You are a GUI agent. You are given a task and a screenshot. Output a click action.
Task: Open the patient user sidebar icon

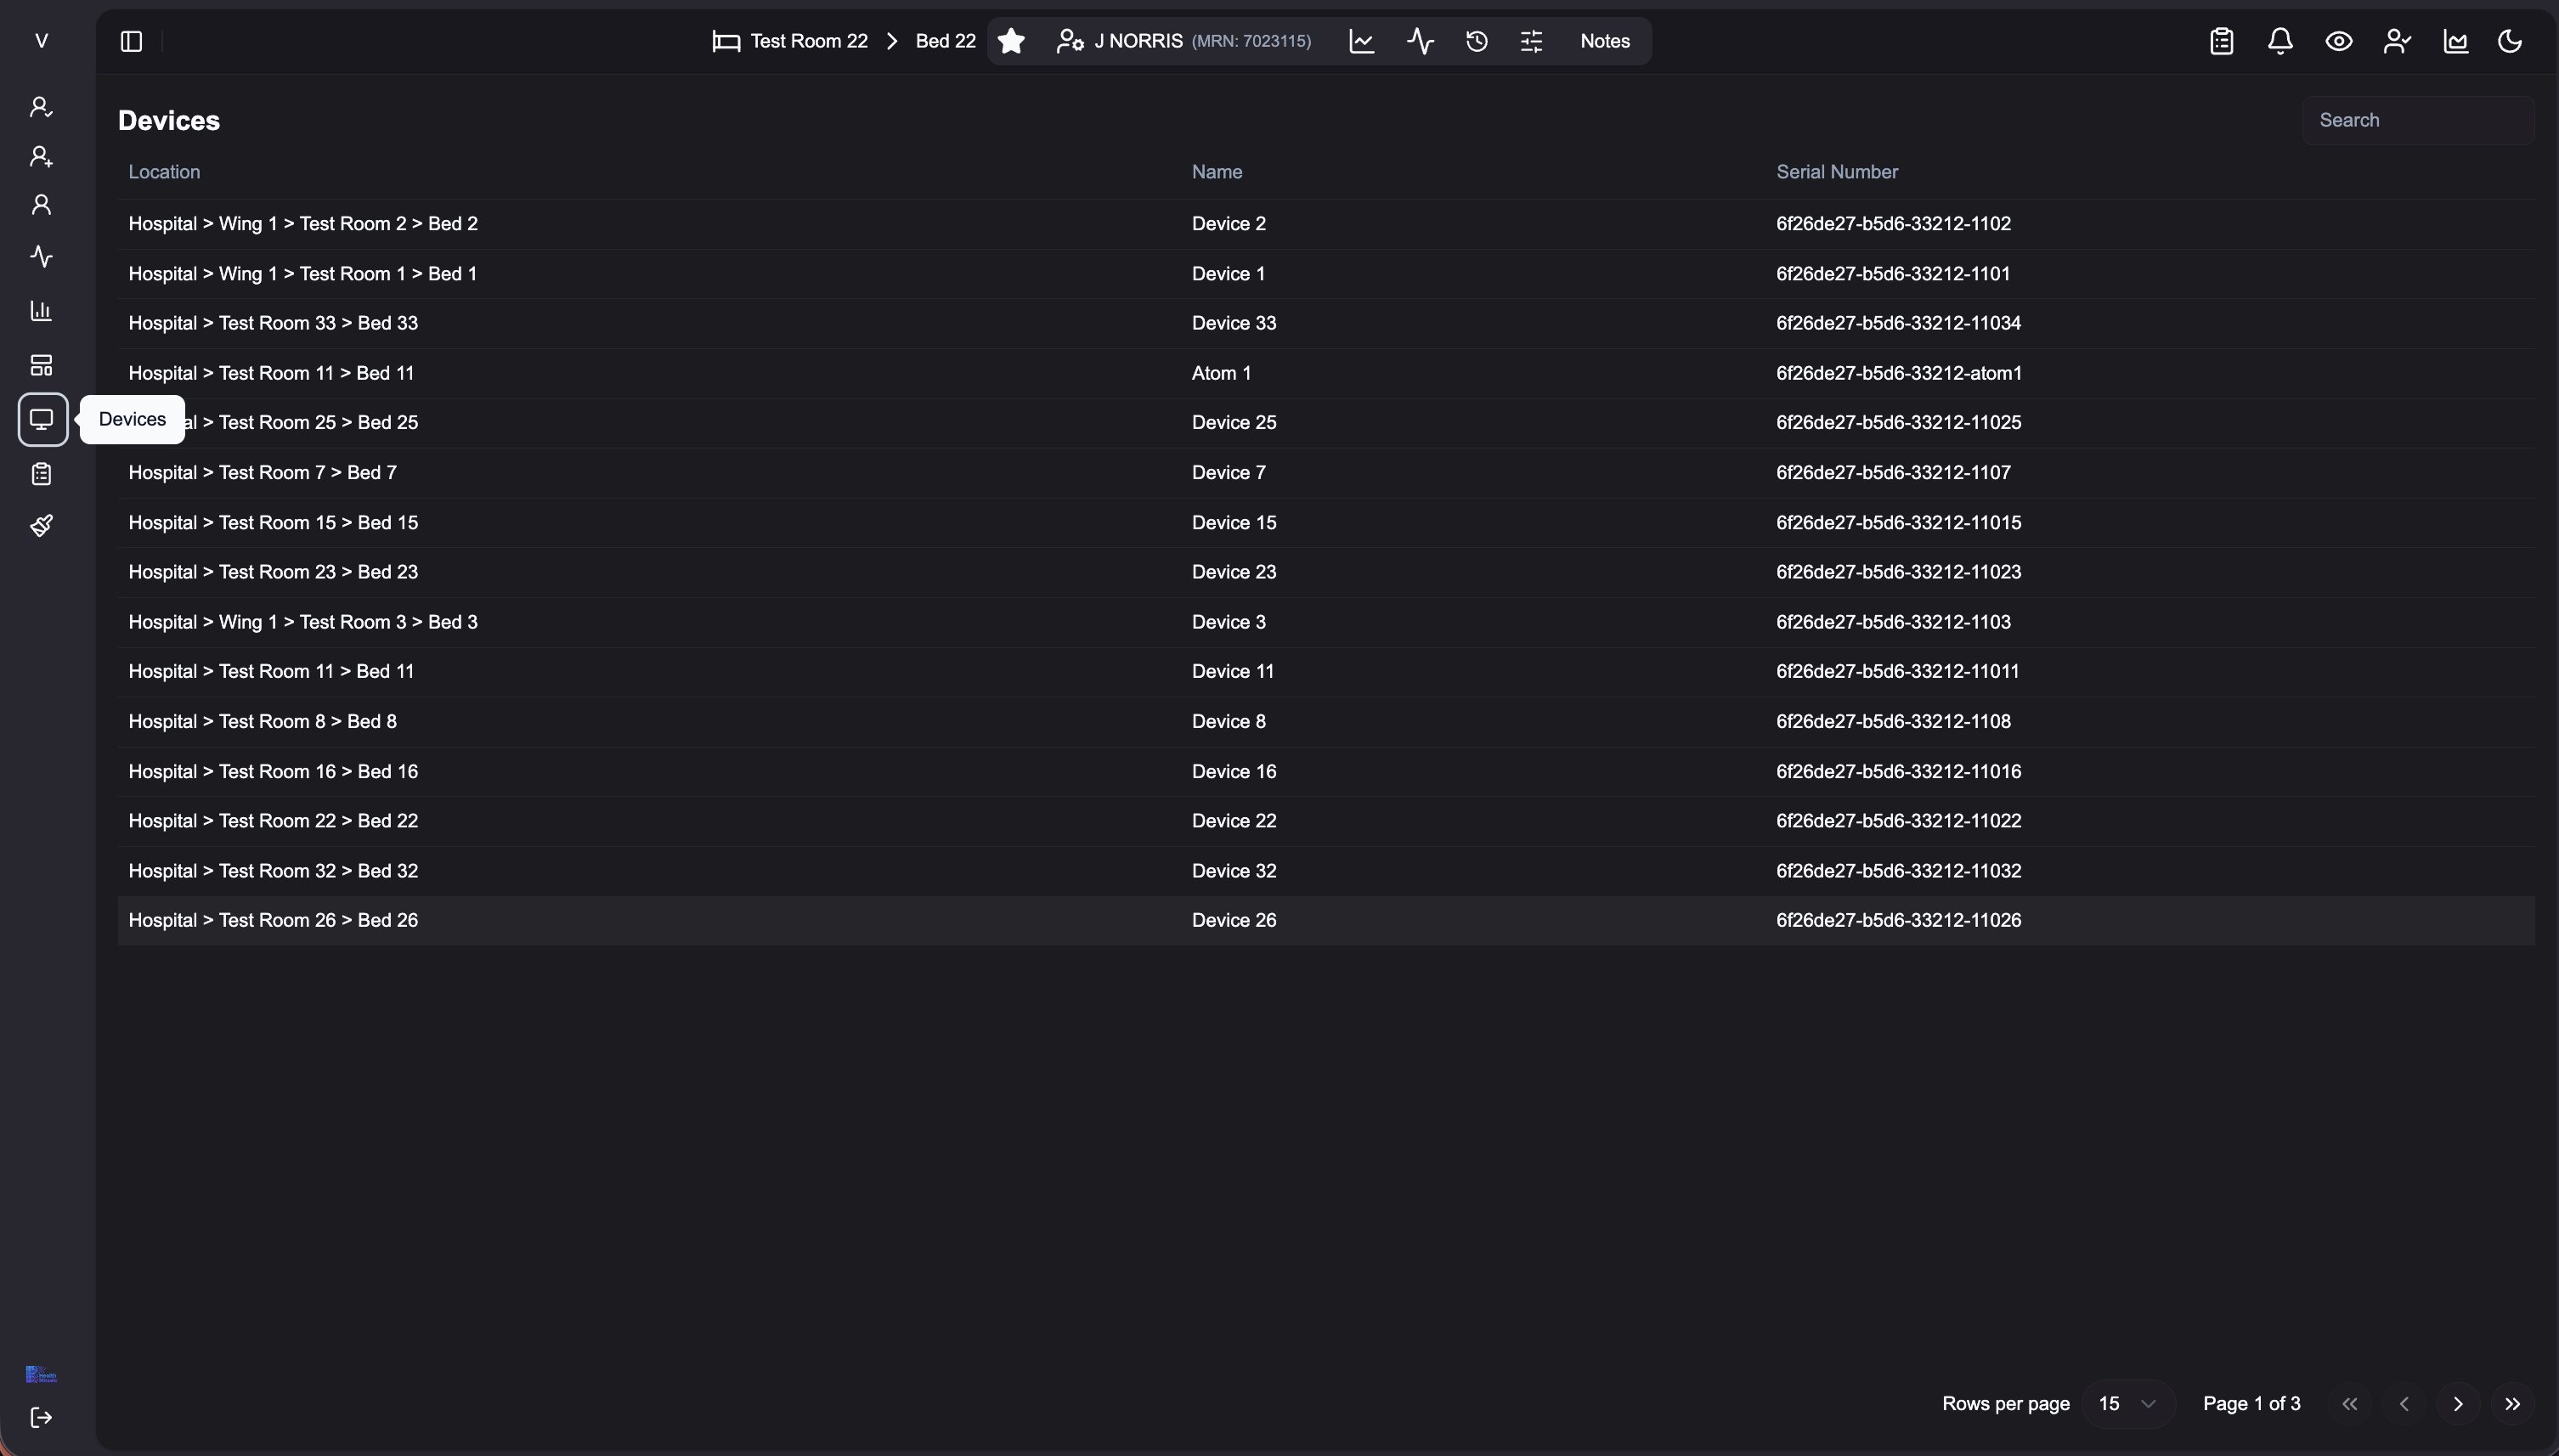[x=41, y=205]
